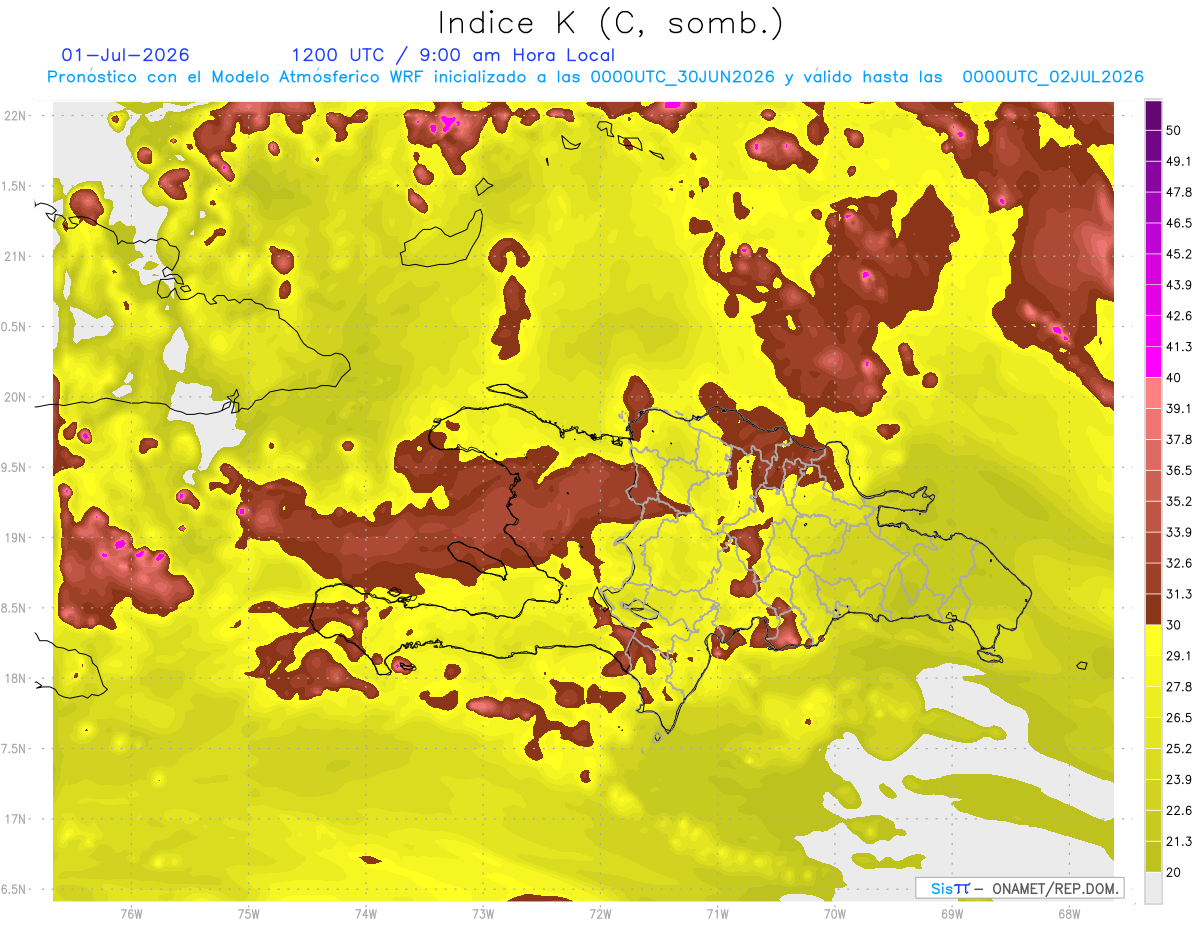This screenshot has width=1200, height=927.
Task: Click the colorbar value '41.3'
Action: click(1179, 347)
